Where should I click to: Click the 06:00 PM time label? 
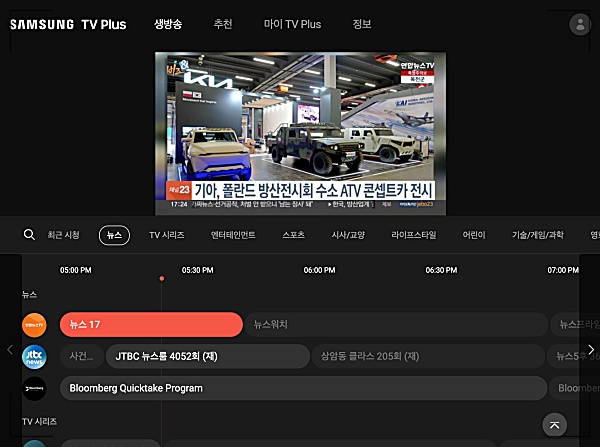coord(320,270)
